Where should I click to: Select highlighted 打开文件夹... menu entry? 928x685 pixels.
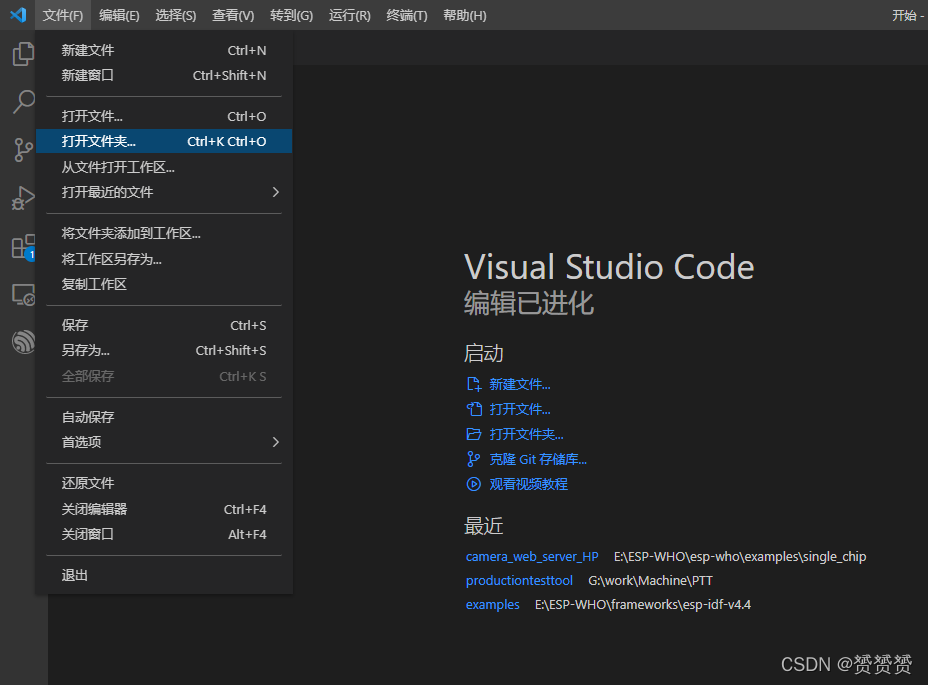click(x=164, y=141)
